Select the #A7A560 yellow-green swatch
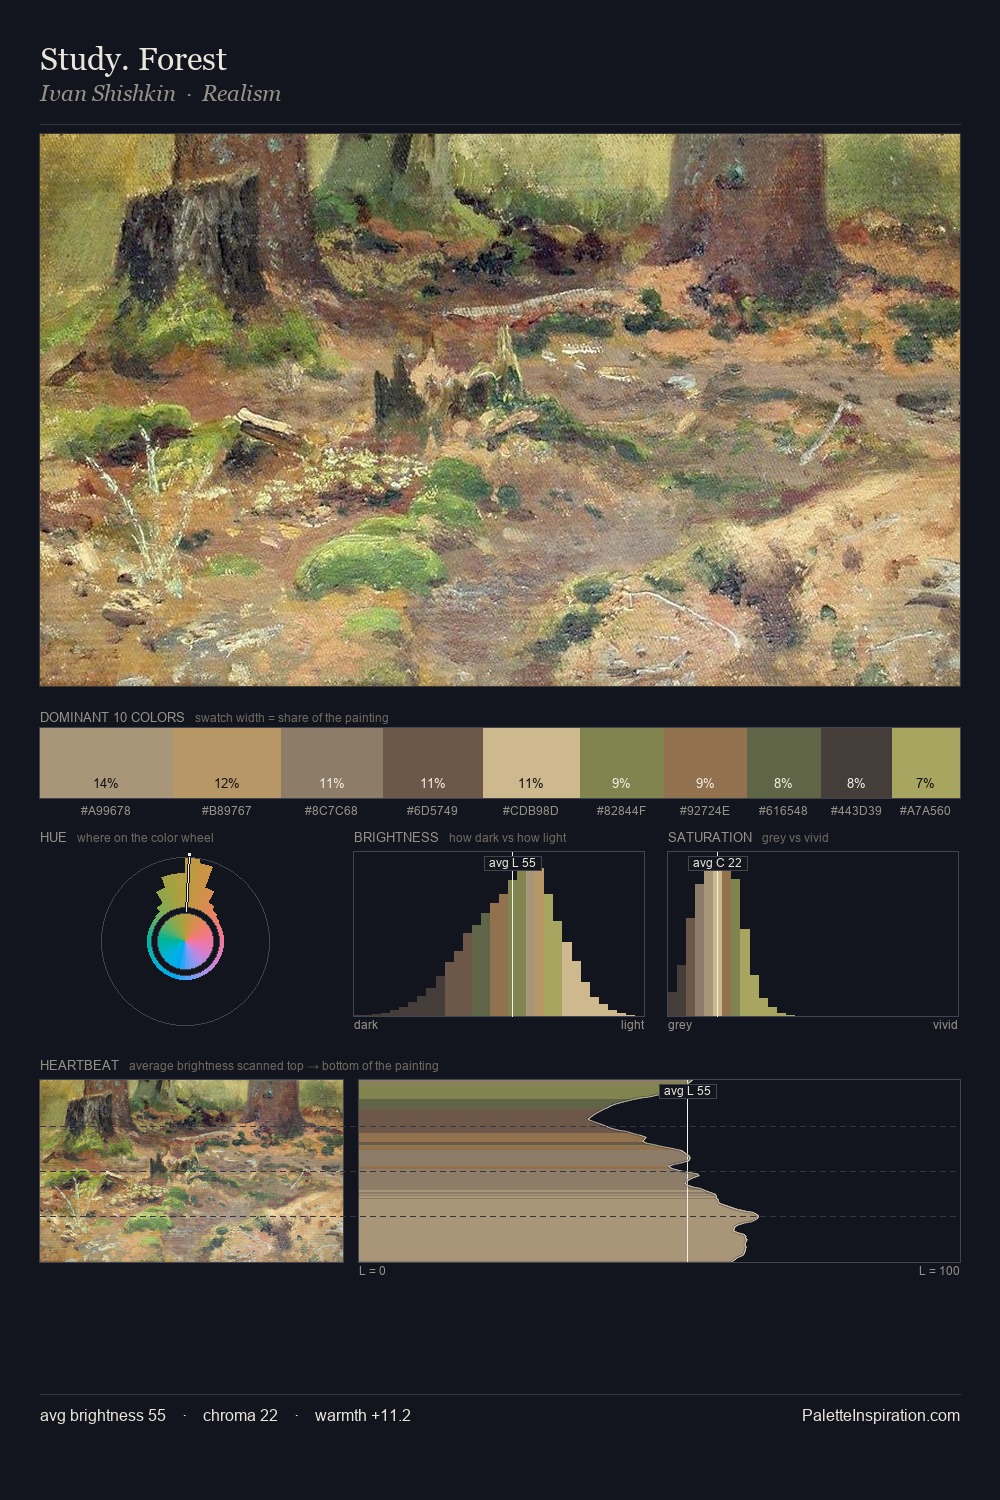The height and width of the screenshot is (1500, 1000). coord(926,763)
